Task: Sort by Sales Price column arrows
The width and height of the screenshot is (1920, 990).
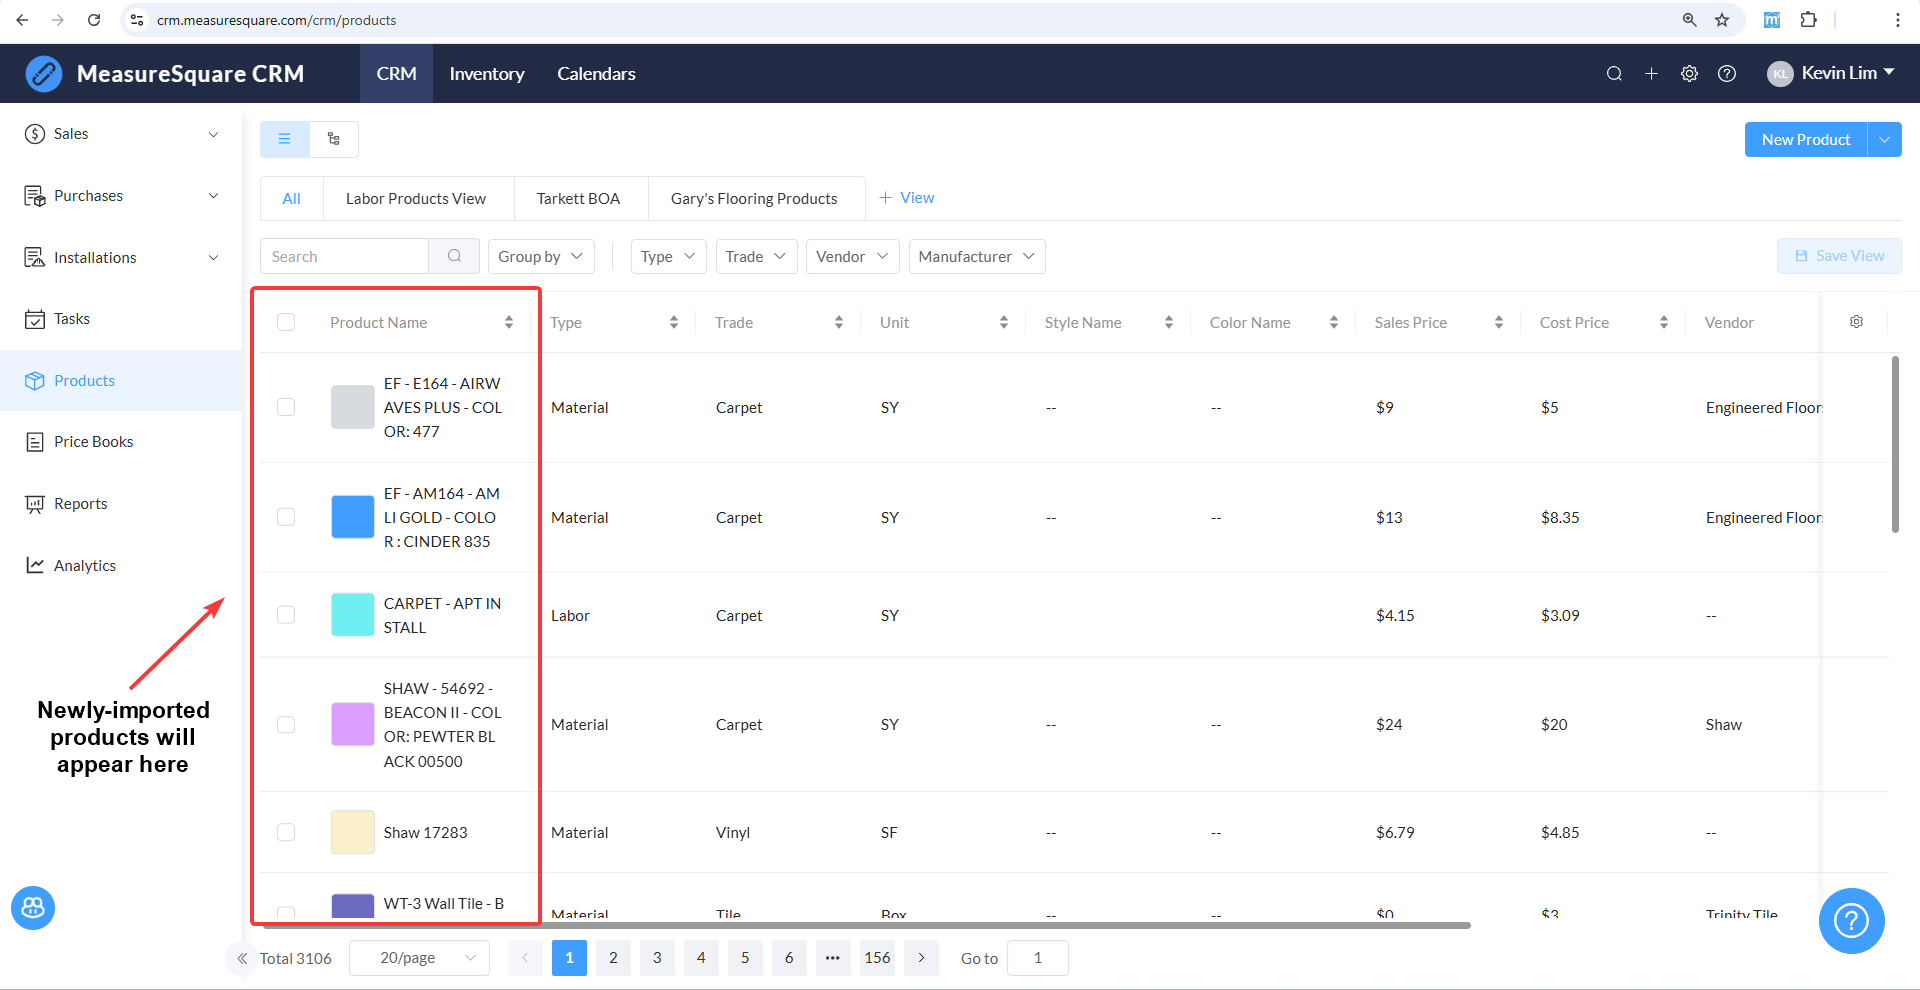Action: click(1499, 322)
